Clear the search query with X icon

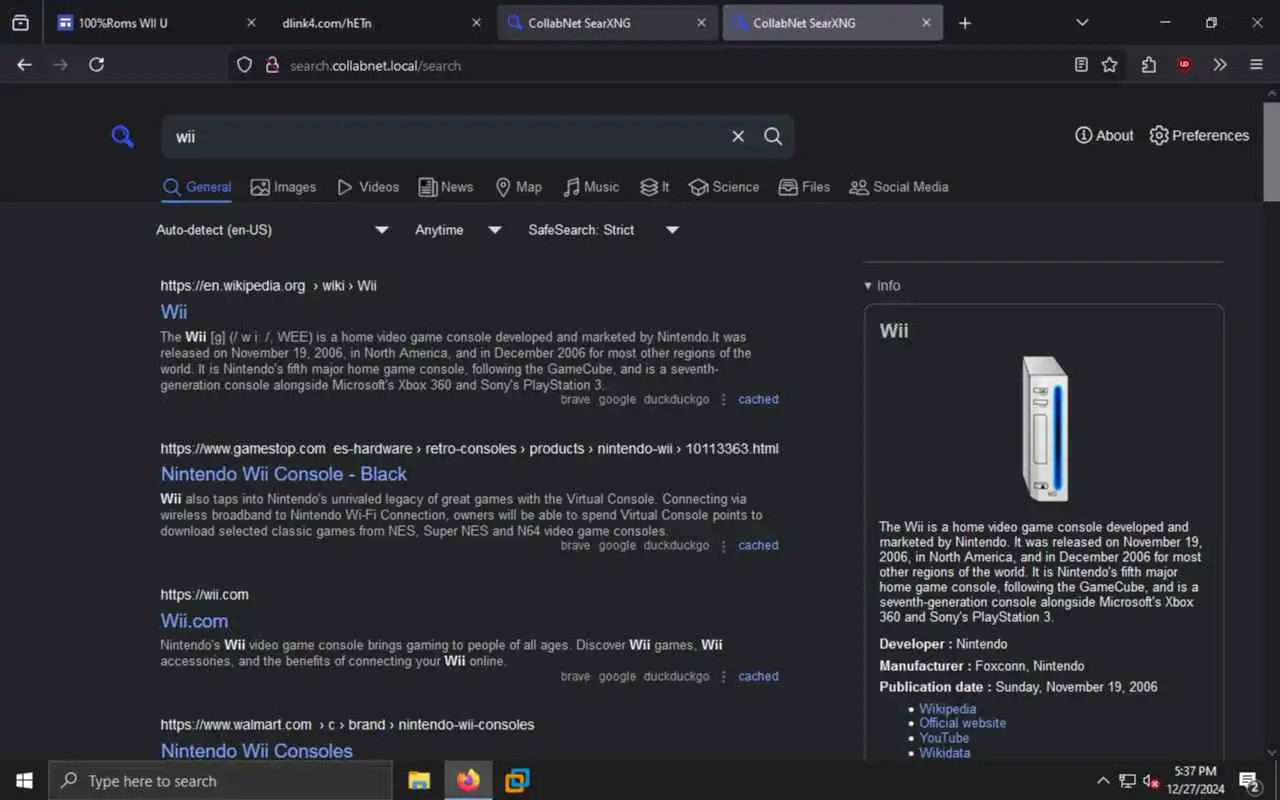[738, 136]
